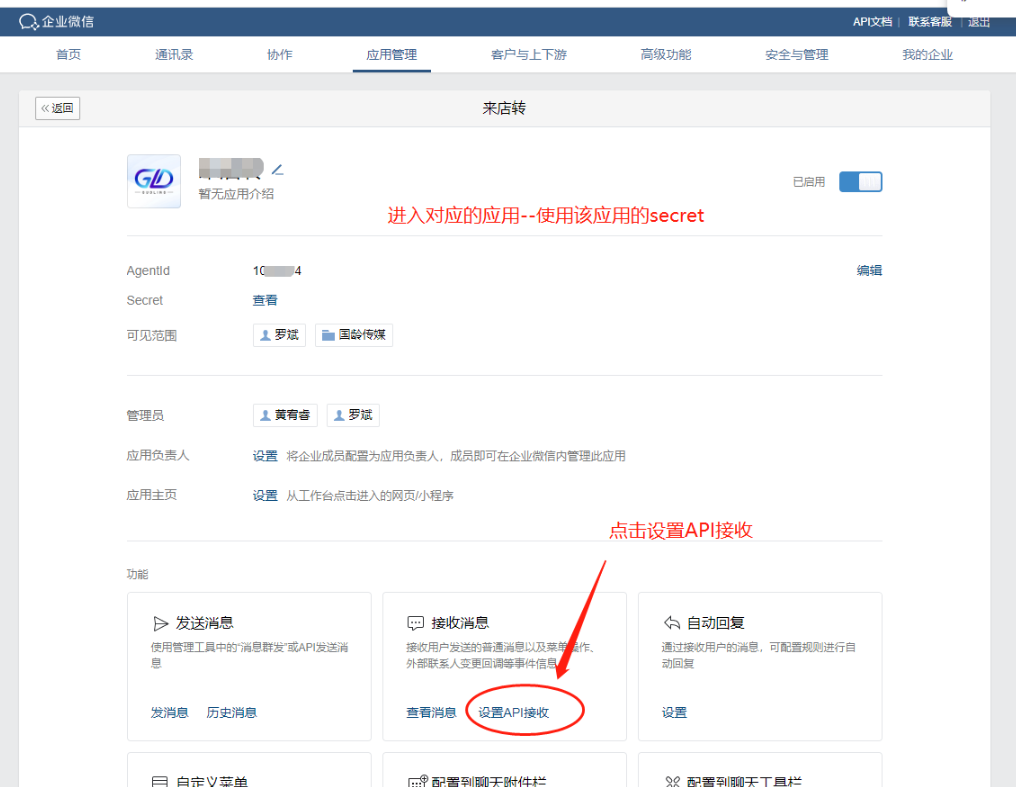Select the 罗斌 member tag in visible scope
This screenshot has height=787, width=1016.
(x=279, y=335)
